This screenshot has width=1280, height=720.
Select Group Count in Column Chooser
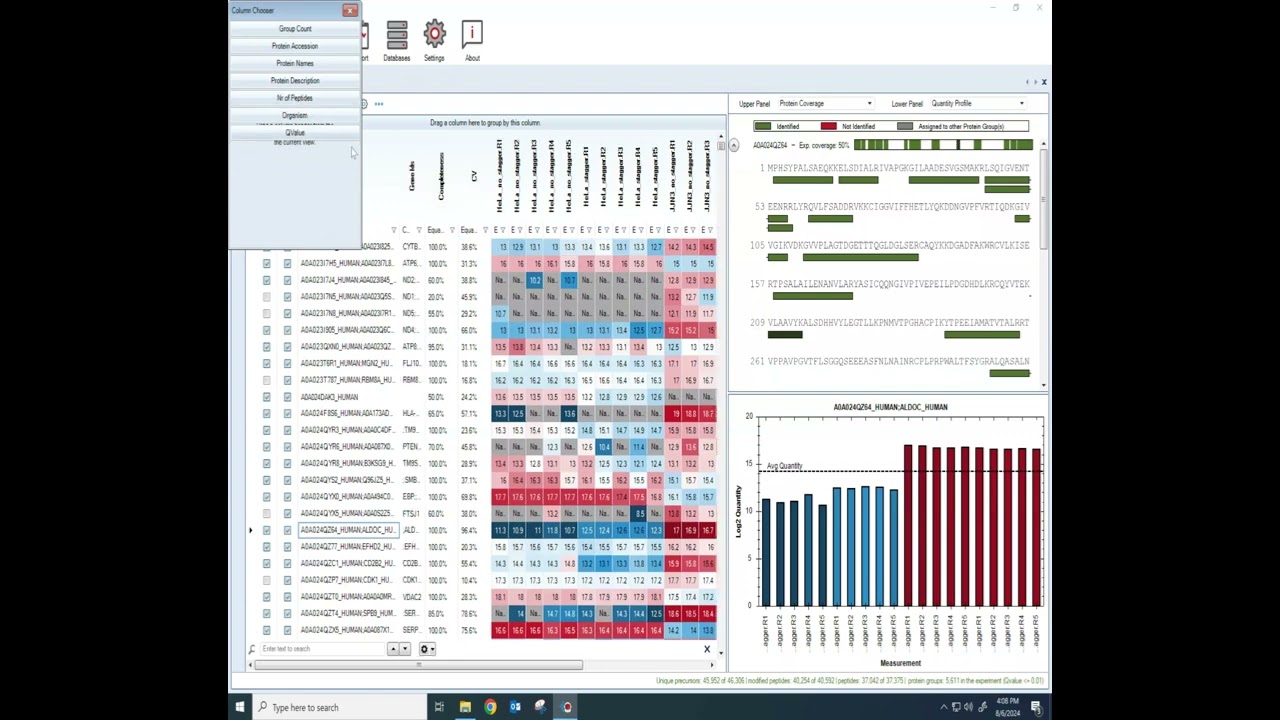coord(295,28)
